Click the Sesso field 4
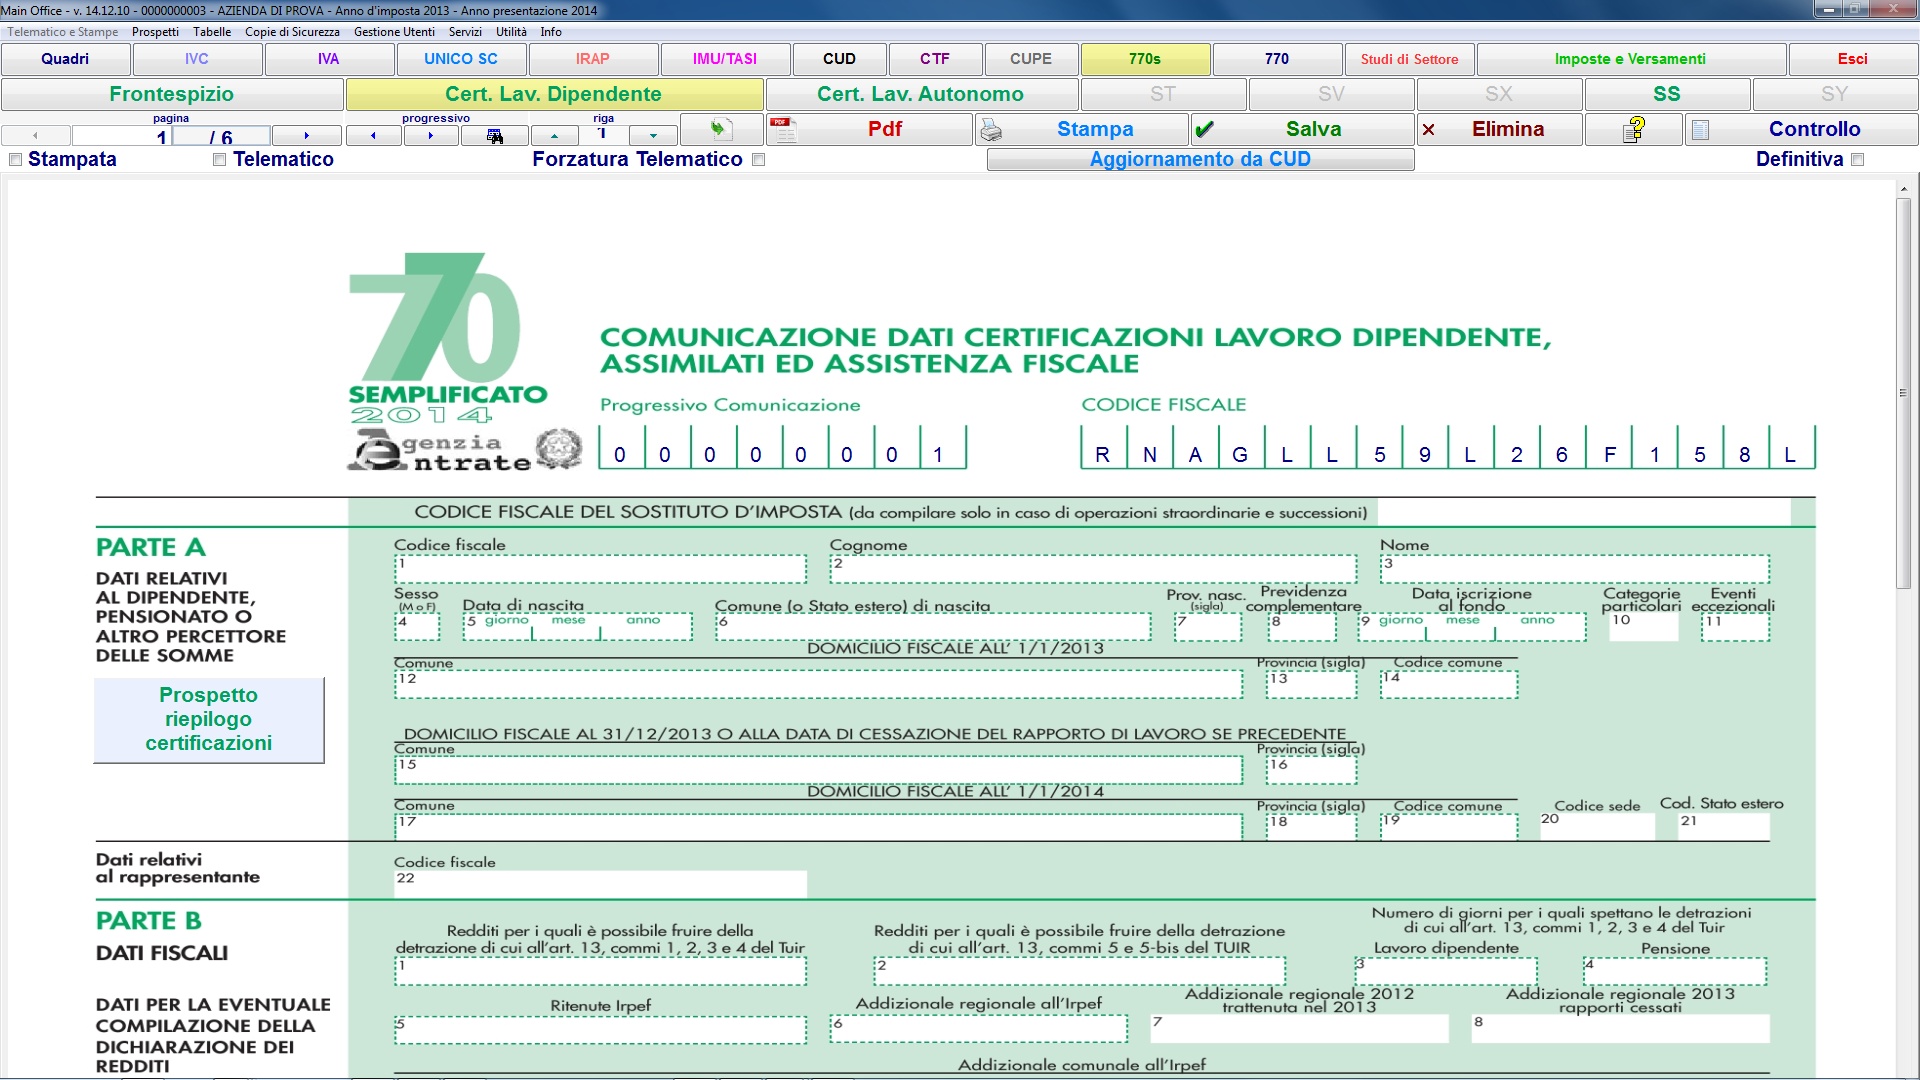This screenshot has height=1080, width=1920. pos(417,627)
